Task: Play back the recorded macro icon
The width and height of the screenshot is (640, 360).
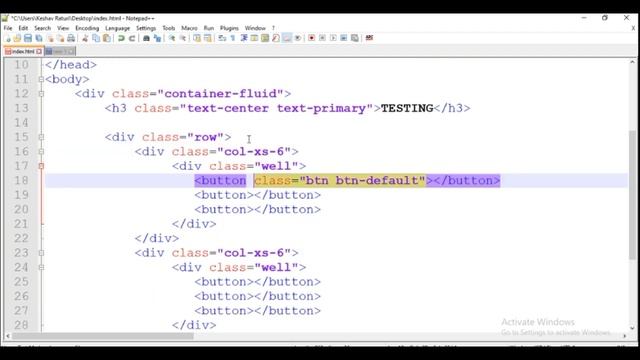Action: 333,38
